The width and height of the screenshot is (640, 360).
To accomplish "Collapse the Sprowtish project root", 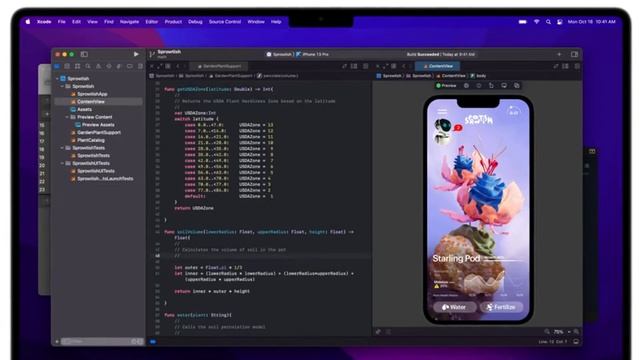I will 57,78.
